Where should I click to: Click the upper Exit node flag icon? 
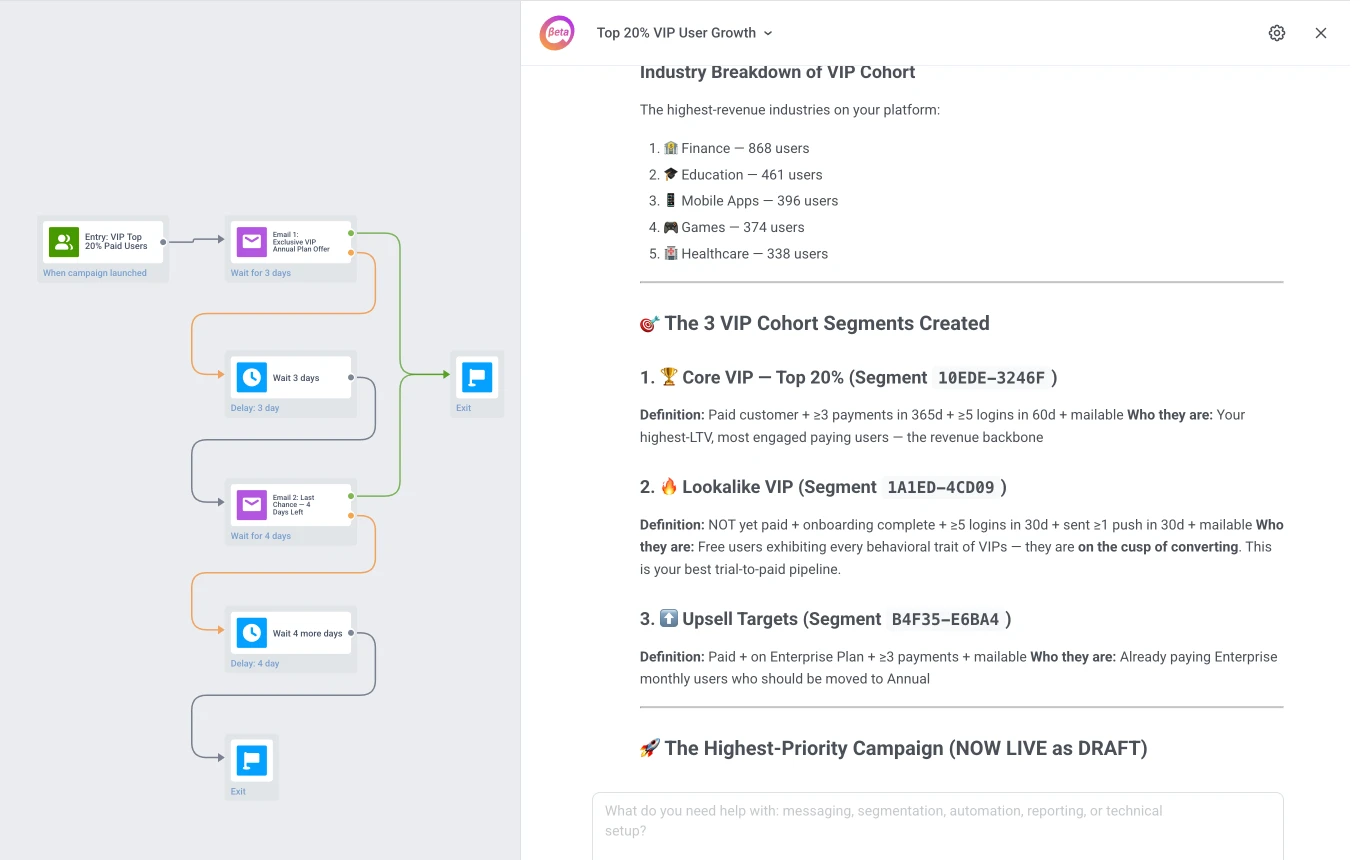tap(477, 377)
